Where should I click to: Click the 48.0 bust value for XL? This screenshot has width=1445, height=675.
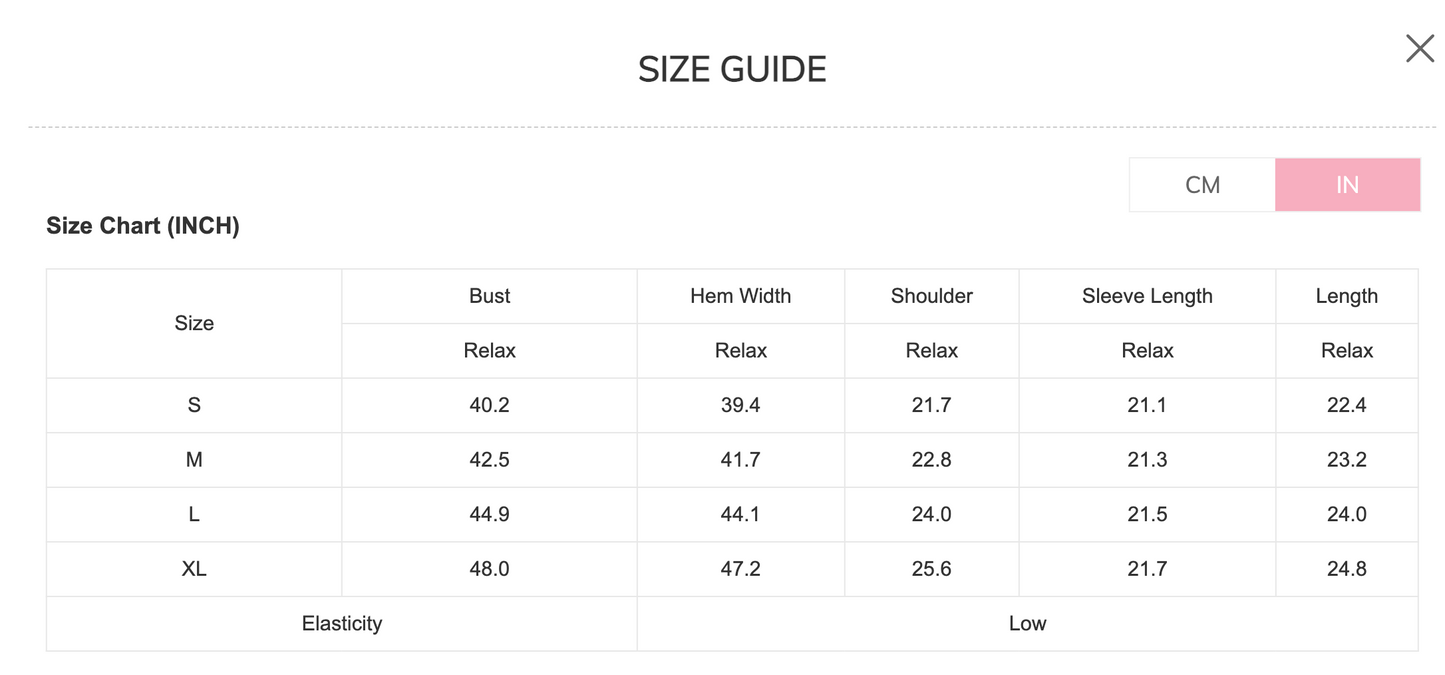tap(489, 569)
